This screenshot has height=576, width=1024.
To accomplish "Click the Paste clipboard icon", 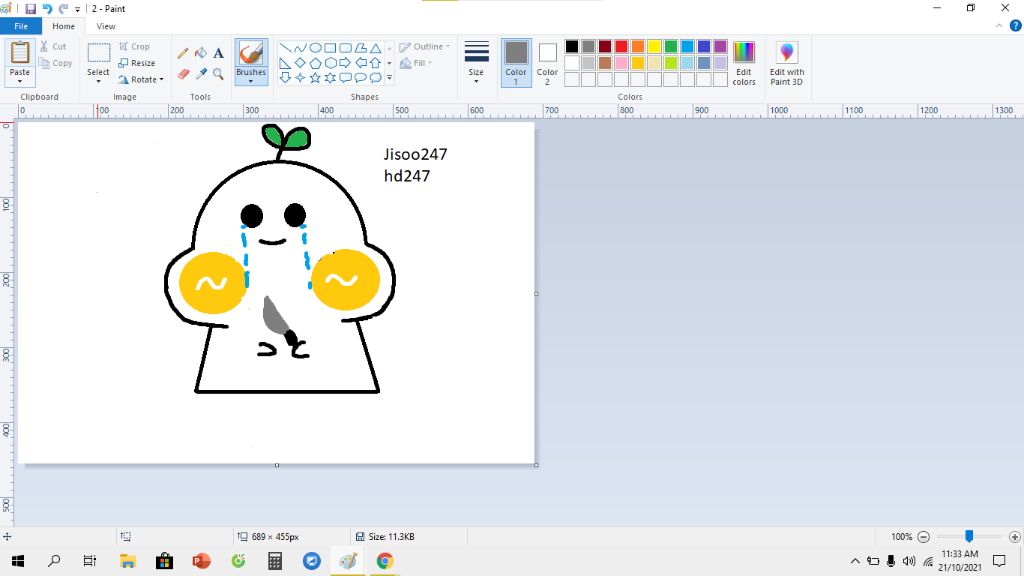I will click(x=20, y=53).
